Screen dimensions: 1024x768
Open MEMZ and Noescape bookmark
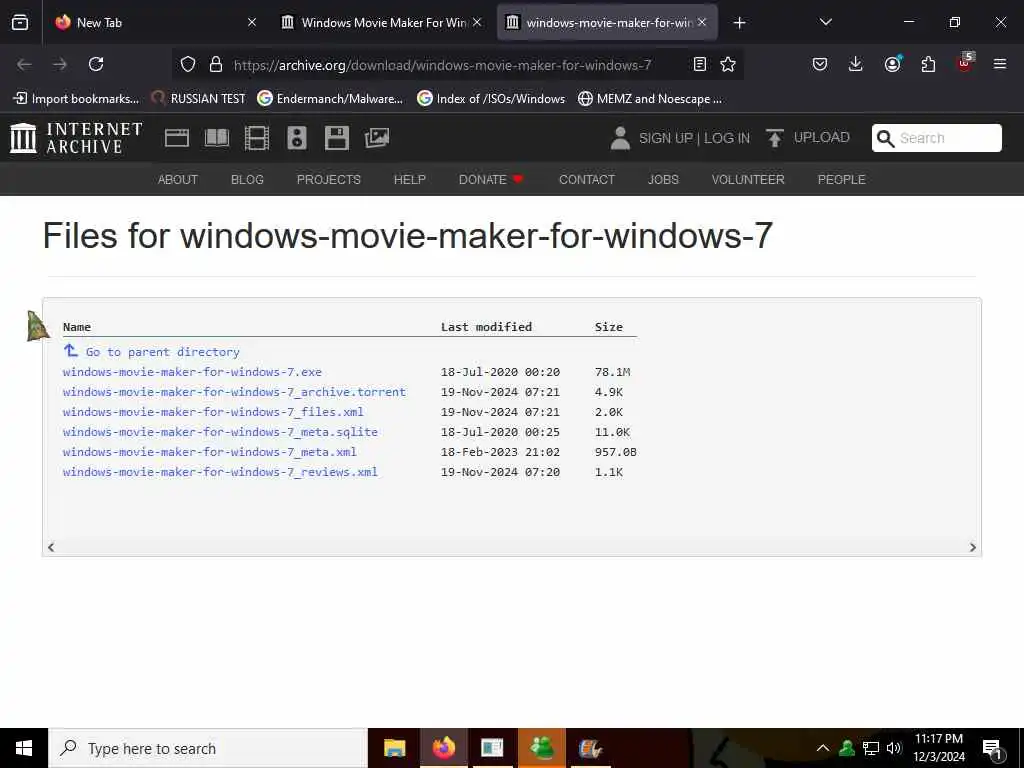pos(650,99)
